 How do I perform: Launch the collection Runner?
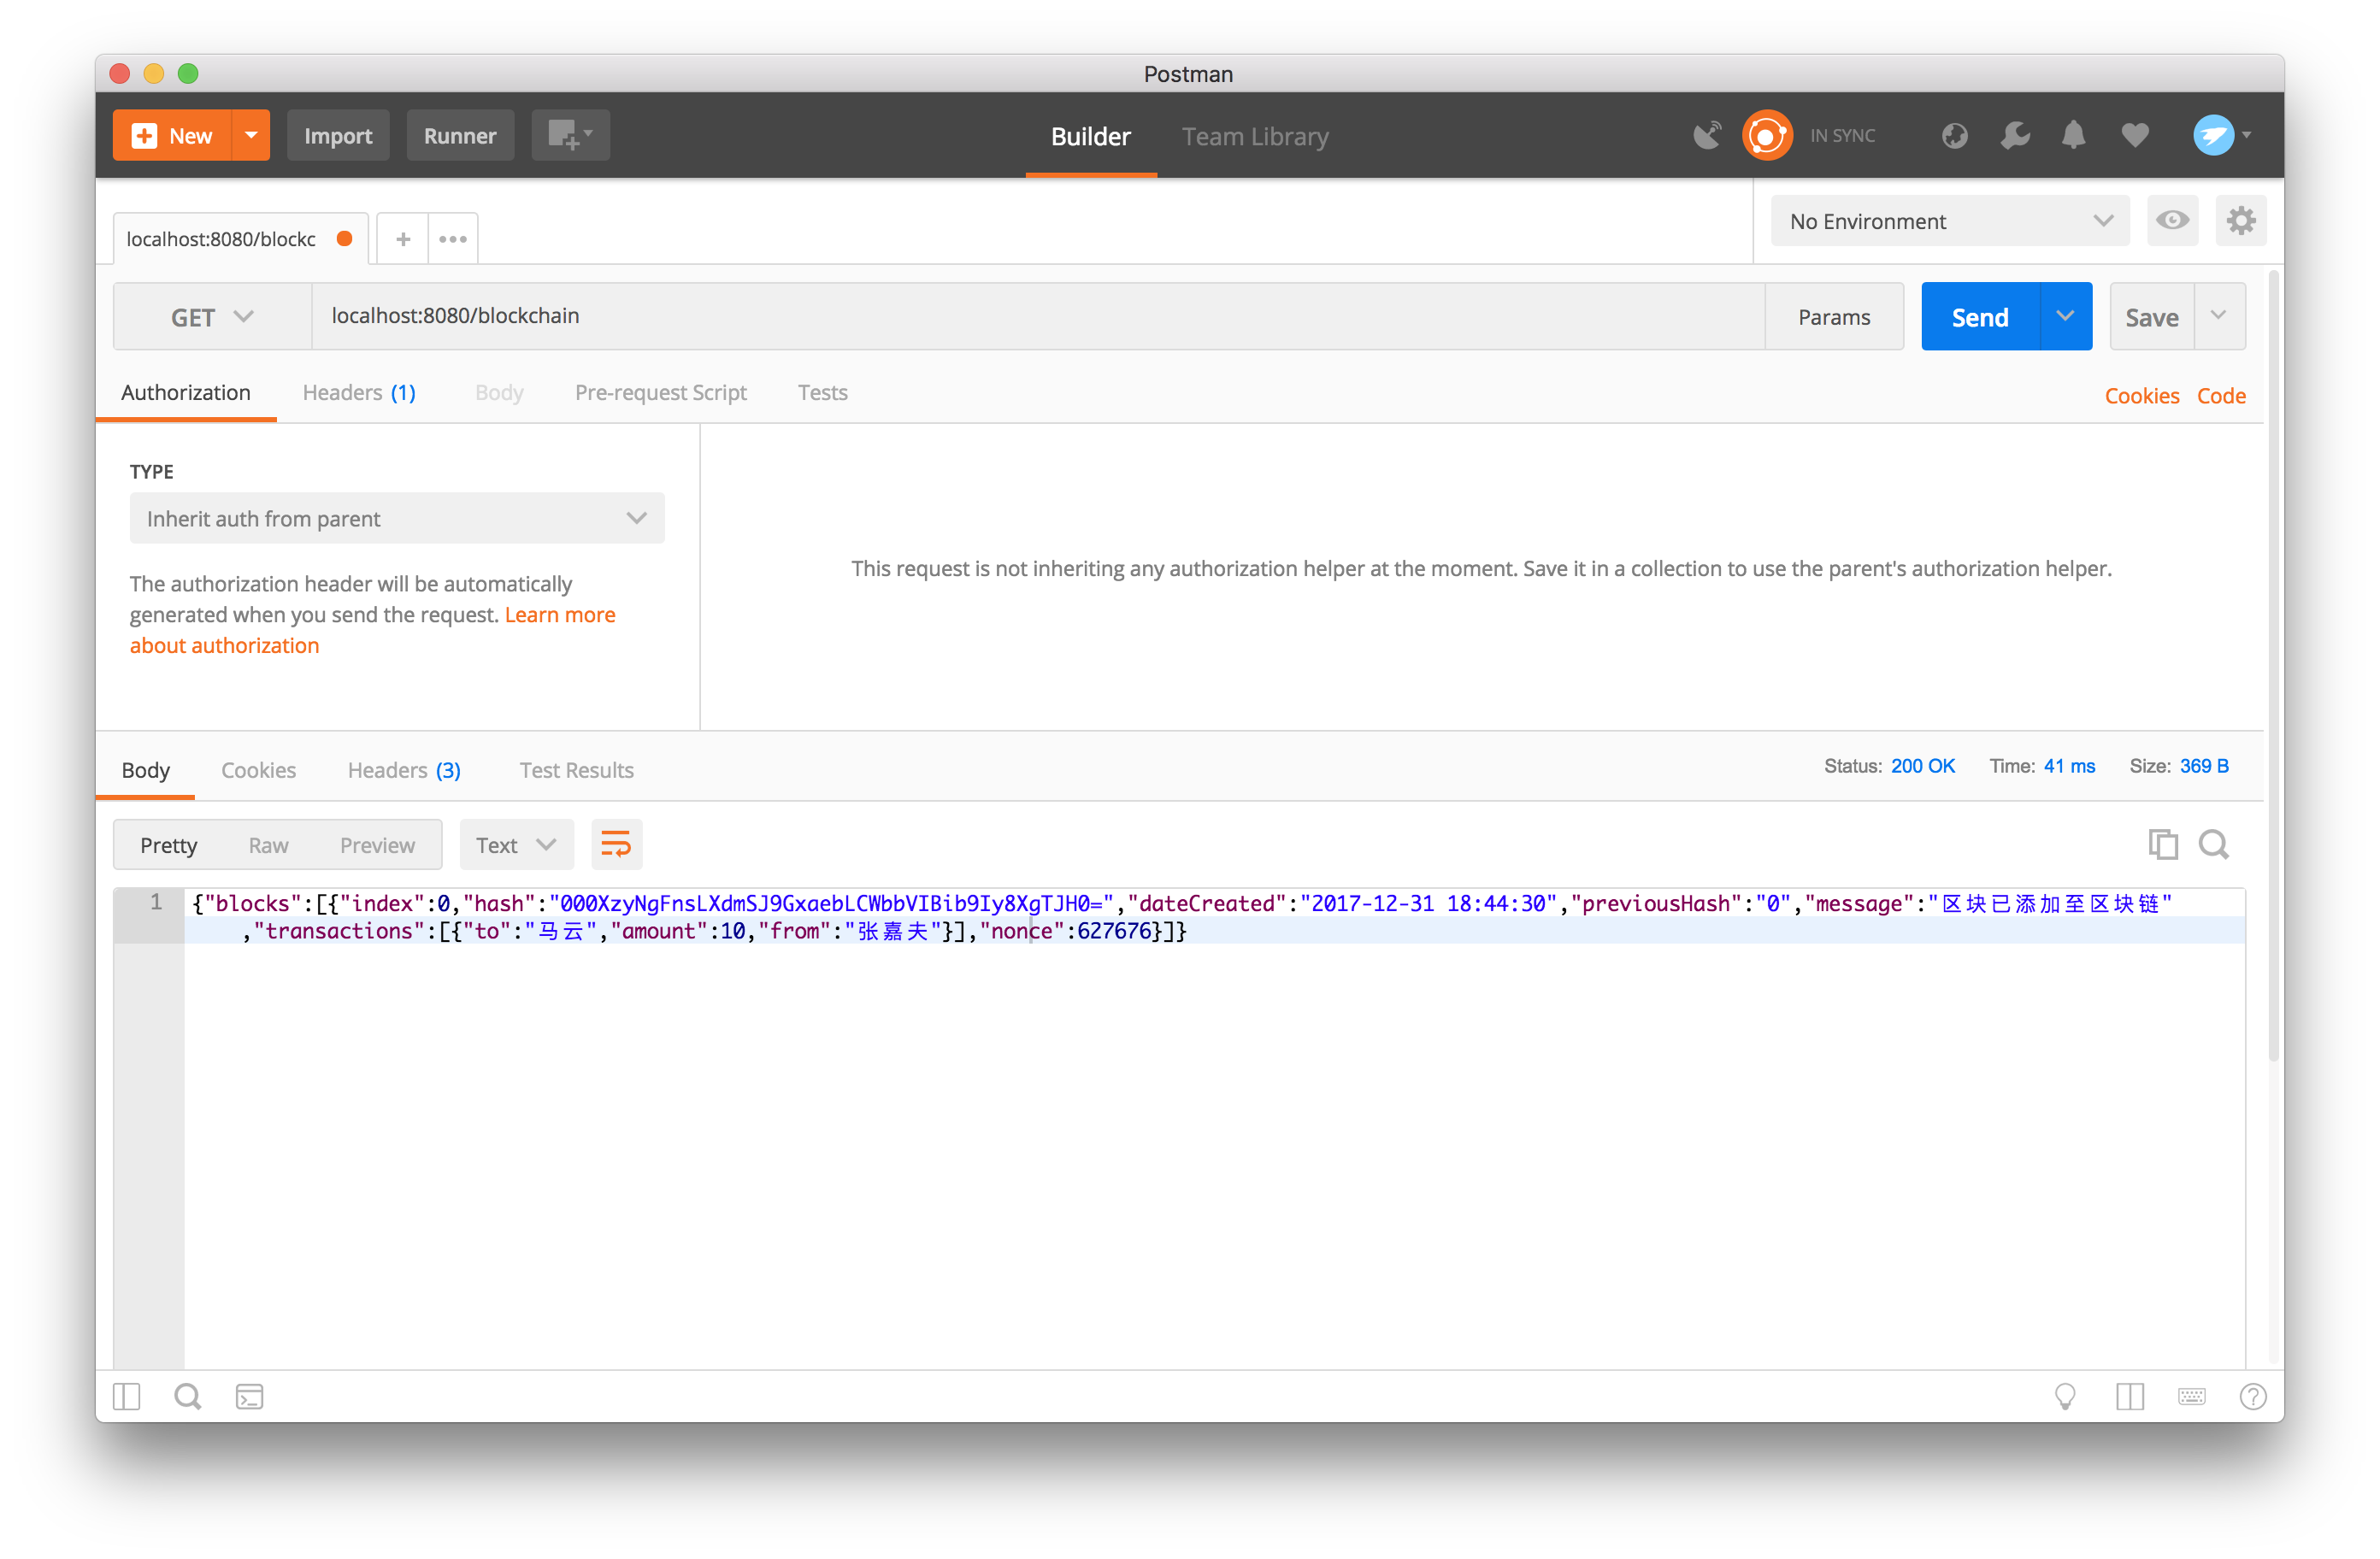click(460, 135)
